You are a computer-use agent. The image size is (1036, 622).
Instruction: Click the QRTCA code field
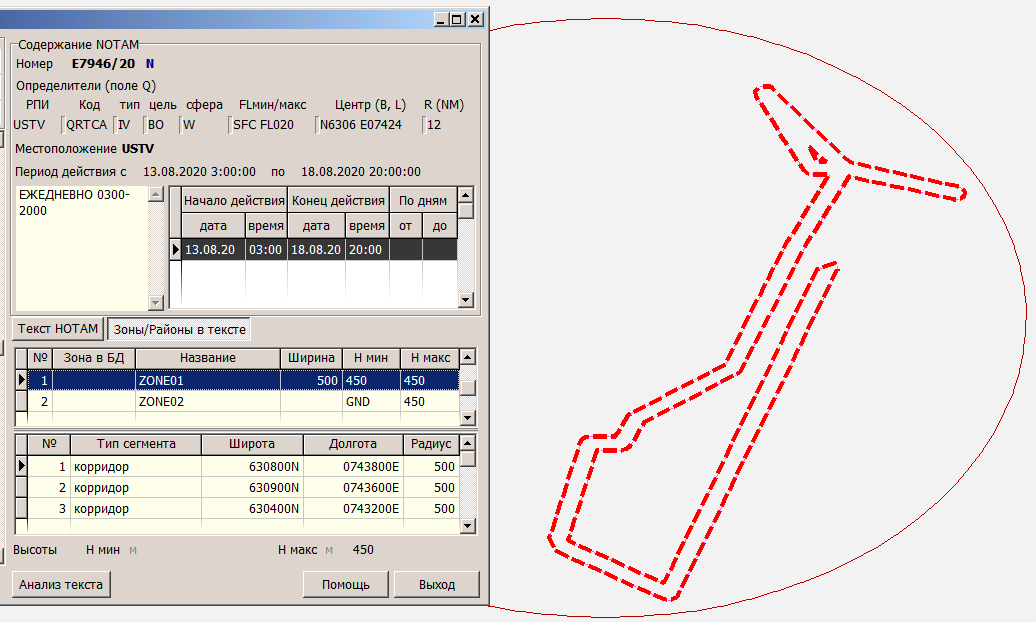(86, 125)
